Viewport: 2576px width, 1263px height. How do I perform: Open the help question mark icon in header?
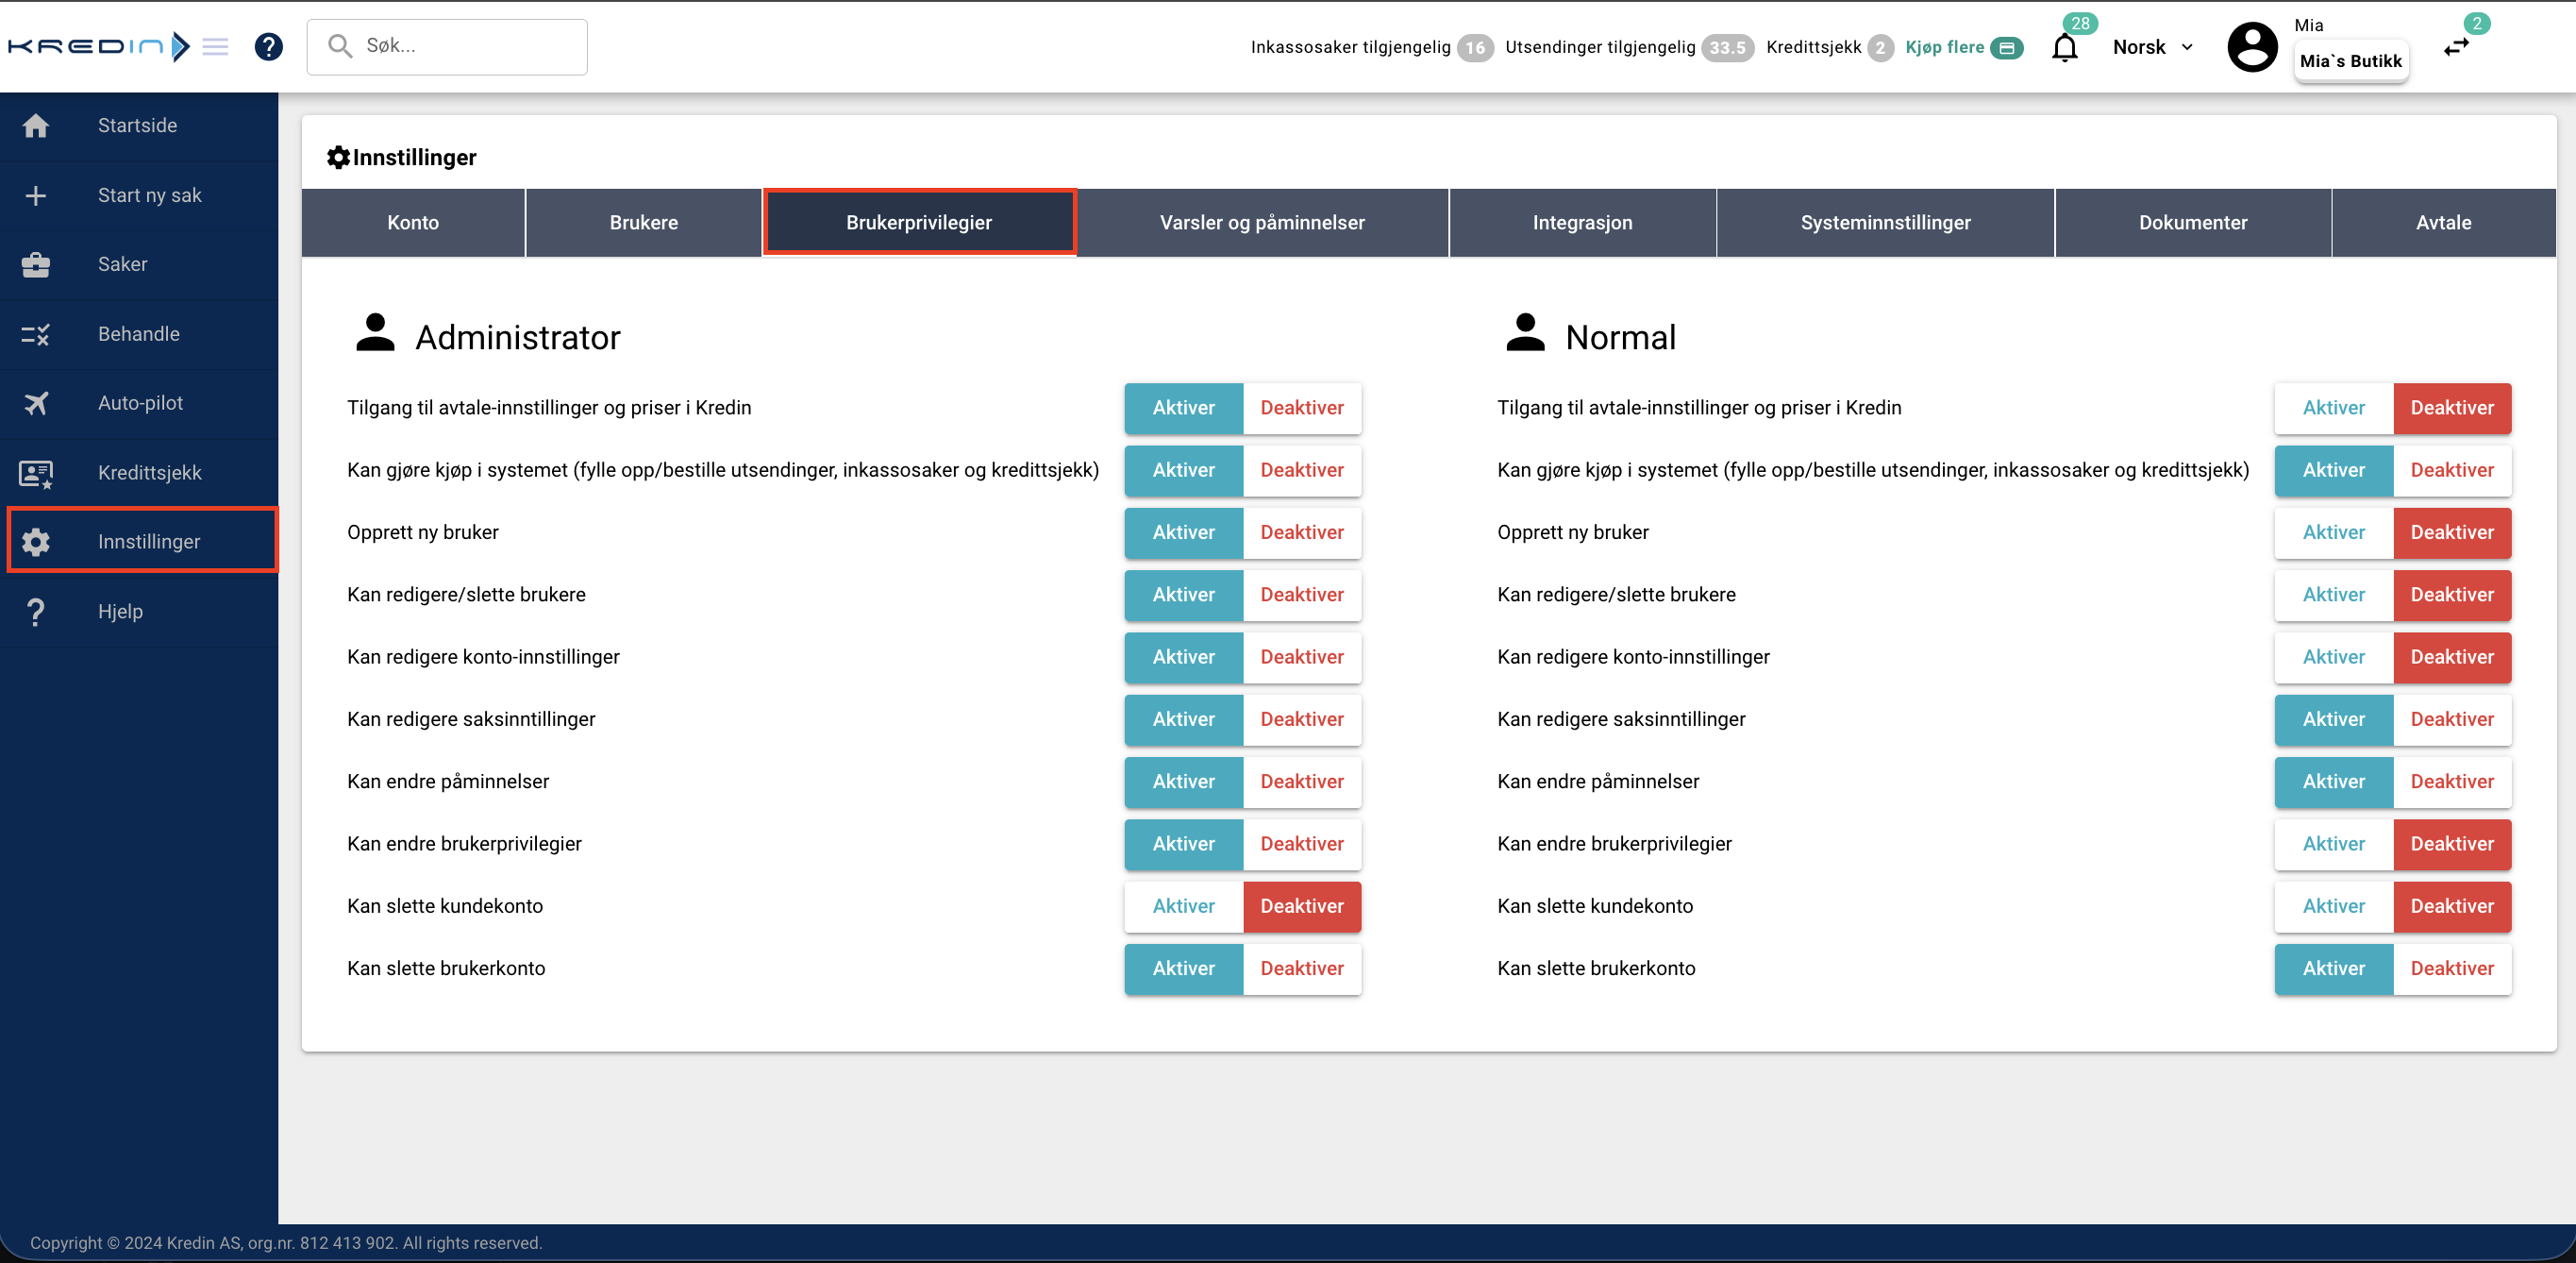coord(268,46)
